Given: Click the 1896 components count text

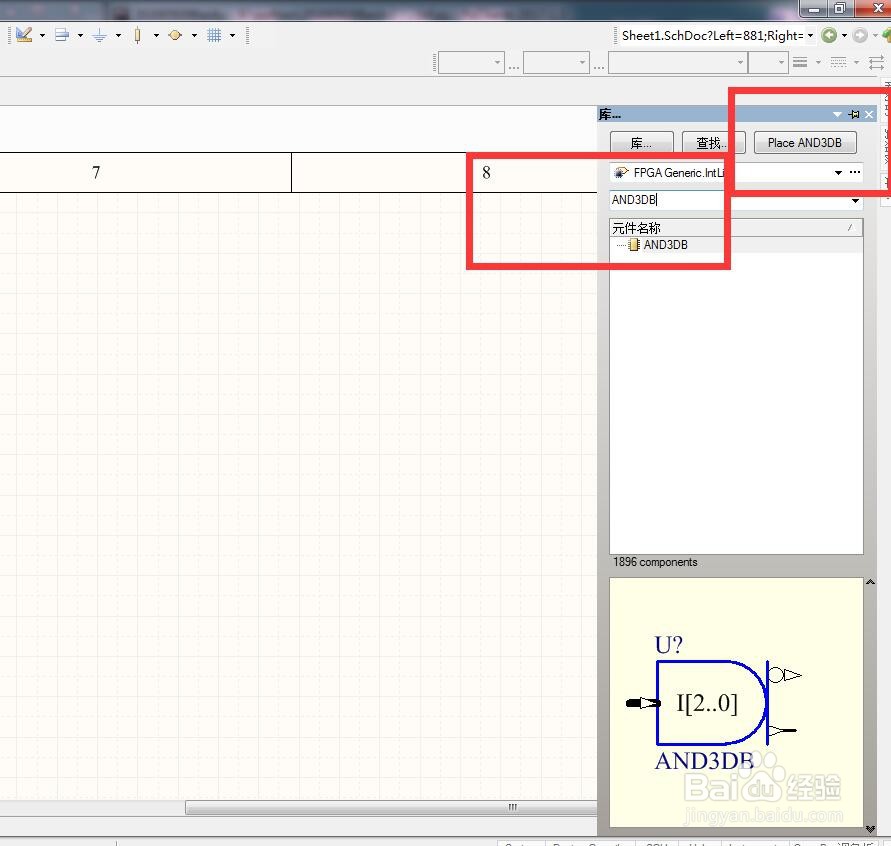Looking at the screenshot, I should (655, 562).
